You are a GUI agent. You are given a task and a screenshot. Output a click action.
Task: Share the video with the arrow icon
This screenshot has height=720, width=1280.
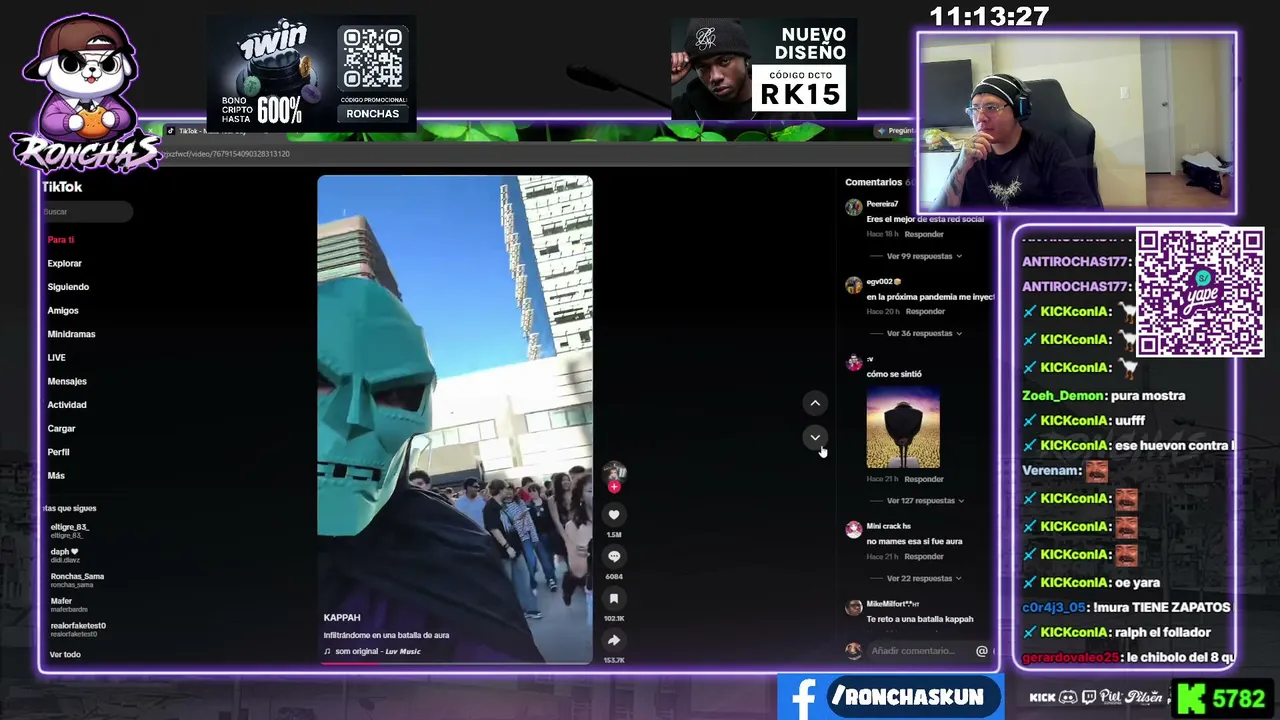click(x=614, y=641)
